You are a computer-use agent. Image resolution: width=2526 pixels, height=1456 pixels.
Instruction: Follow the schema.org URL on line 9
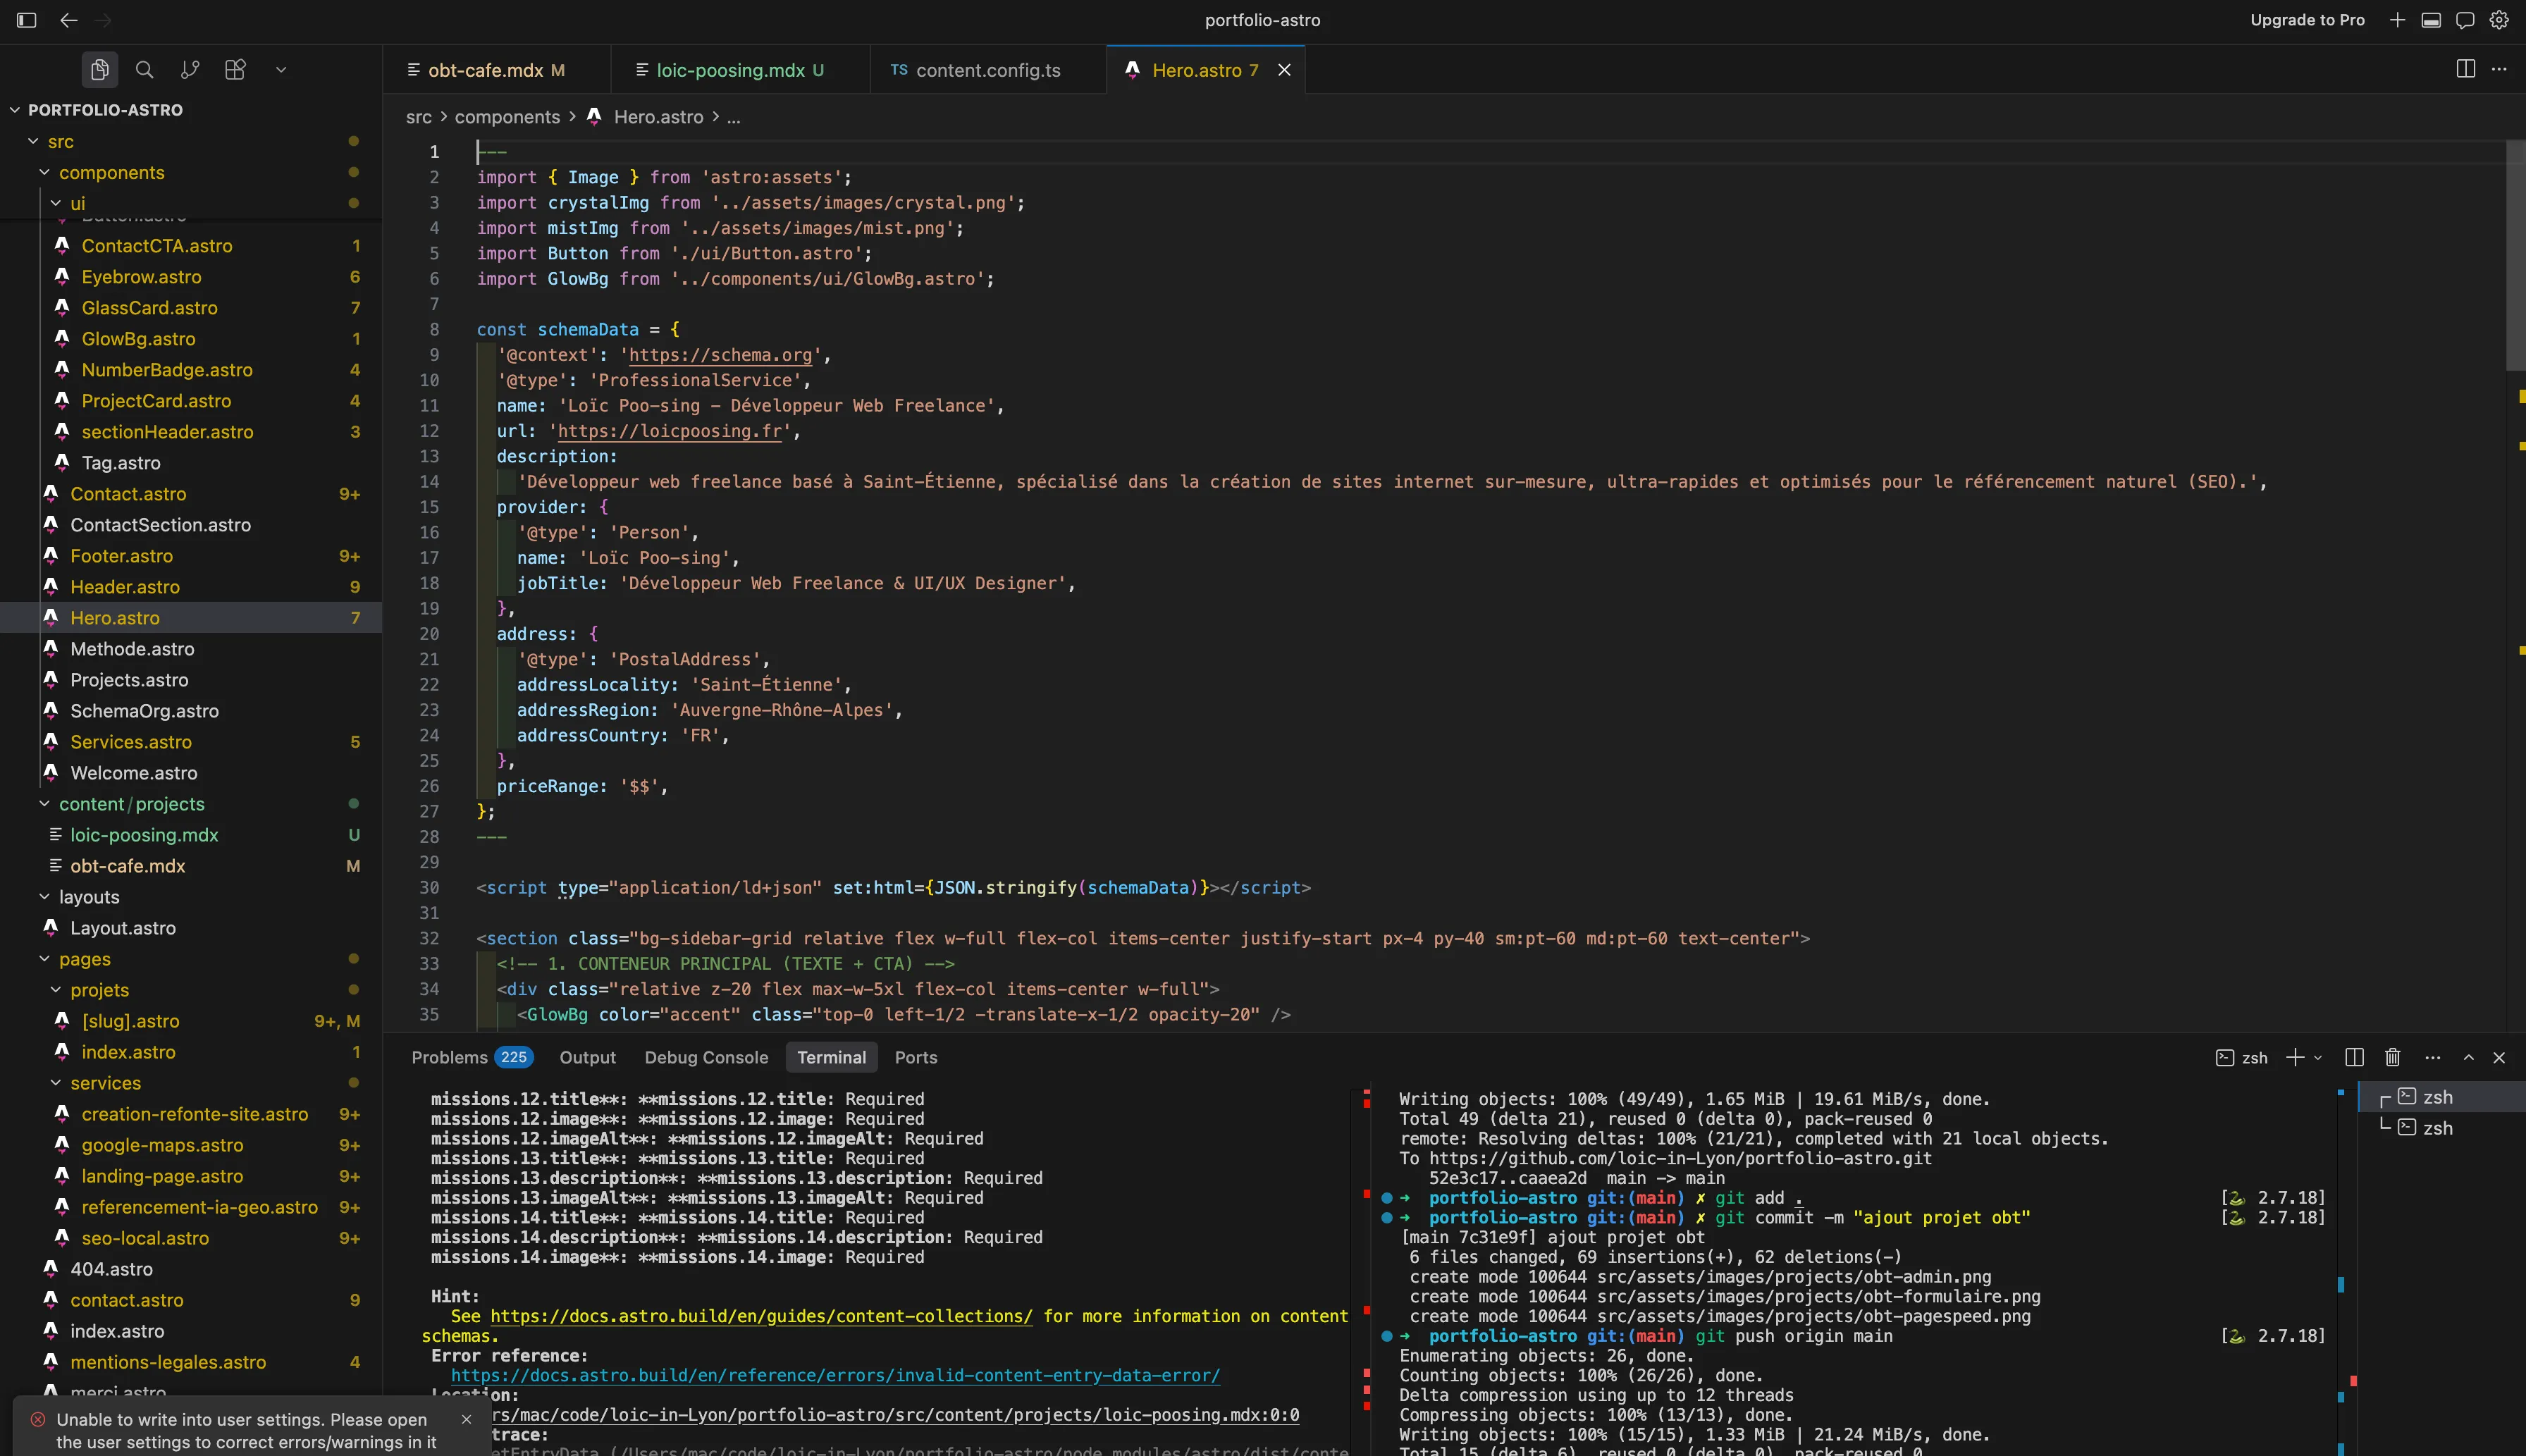(720, 355)
